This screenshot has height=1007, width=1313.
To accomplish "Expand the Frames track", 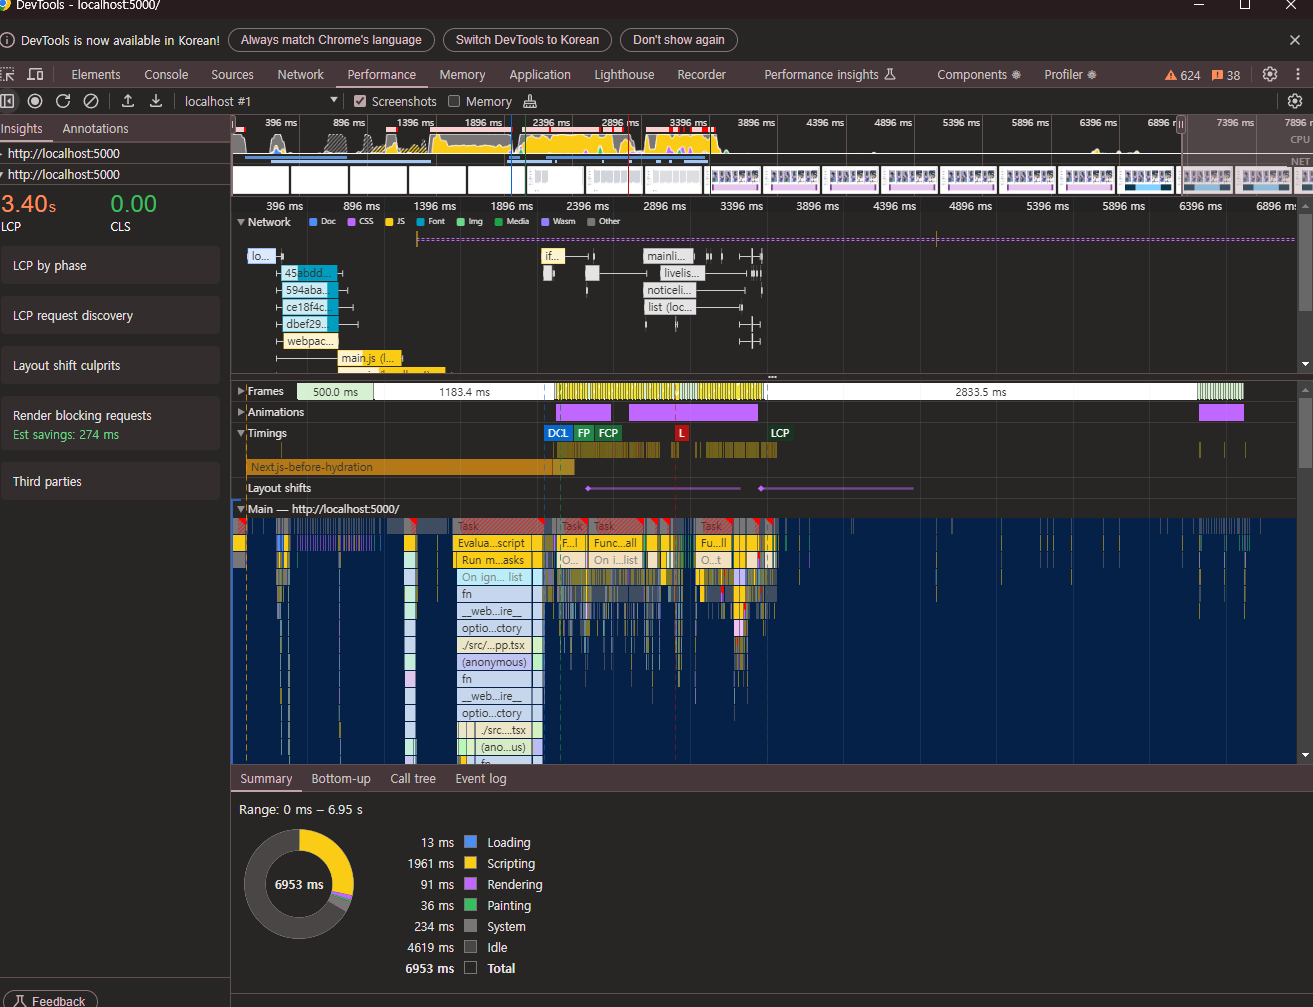I will [241, 391].
